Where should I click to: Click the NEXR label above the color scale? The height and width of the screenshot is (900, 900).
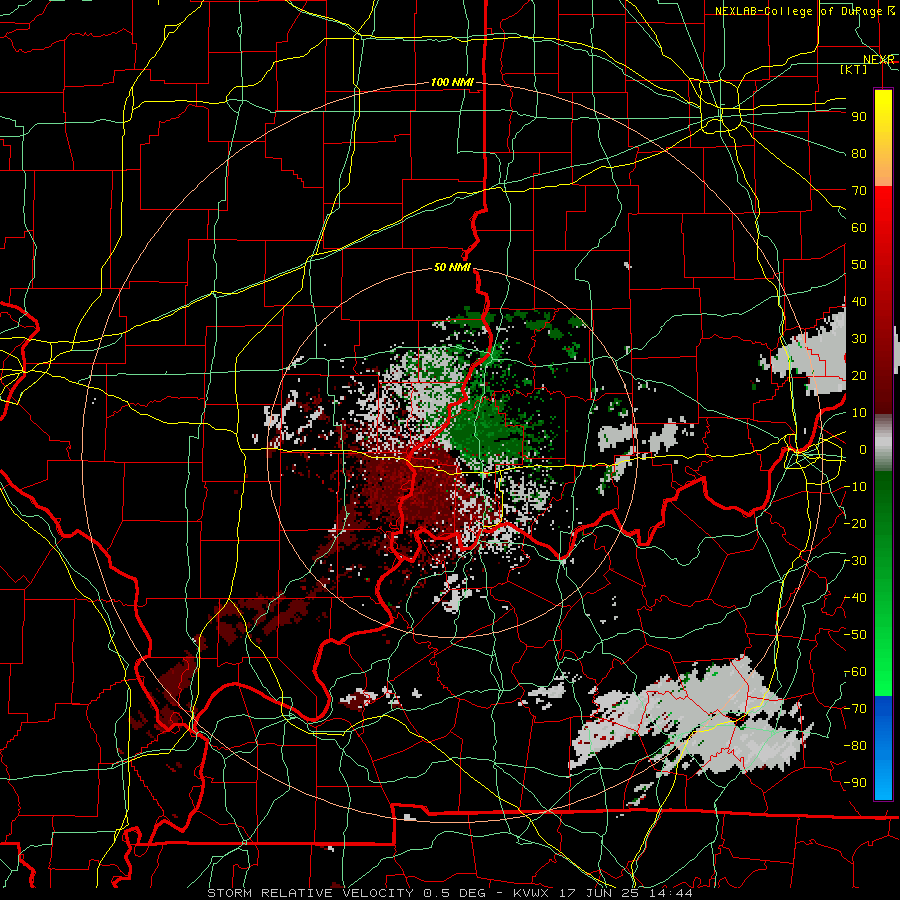tap(878, 60)
